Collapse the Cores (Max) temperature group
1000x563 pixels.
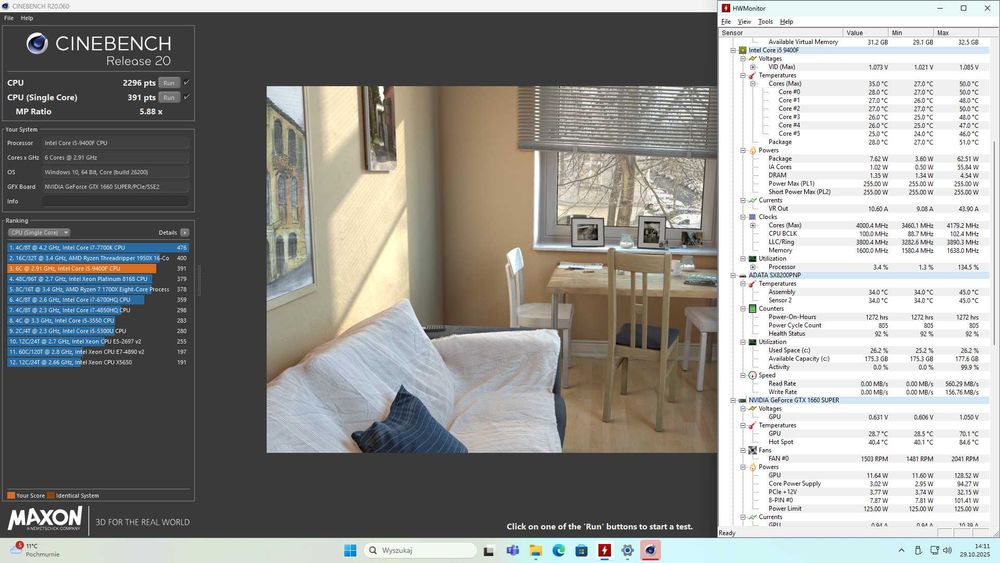click(753, 84)
